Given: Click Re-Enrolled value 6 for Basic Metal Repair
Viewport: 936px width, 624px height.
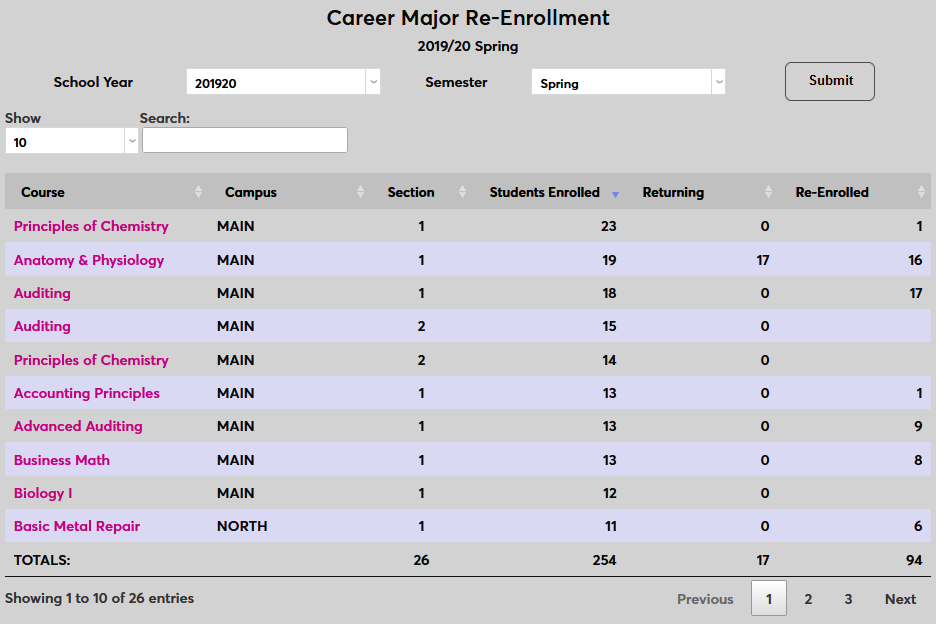Looking at the screenshot, I should click(918, 526).
